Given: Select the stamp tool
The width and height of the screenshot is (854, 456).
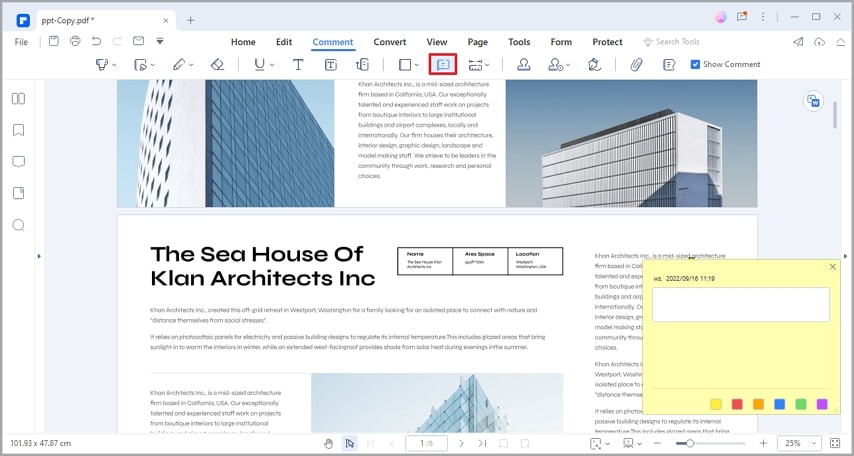Looking at the screenshot, I should [524, 65].
